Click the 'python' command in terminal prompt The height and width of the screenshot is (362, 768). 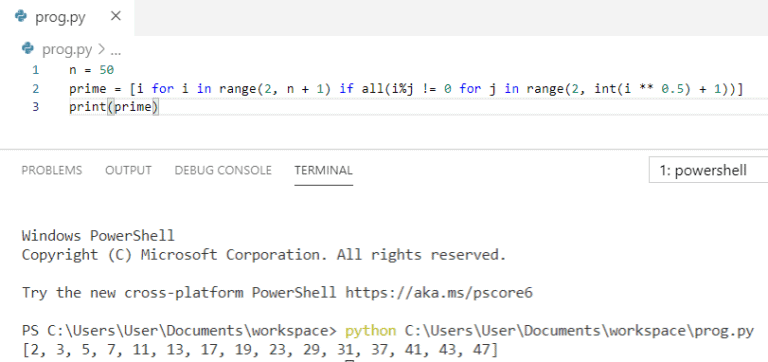coord(371,332)
